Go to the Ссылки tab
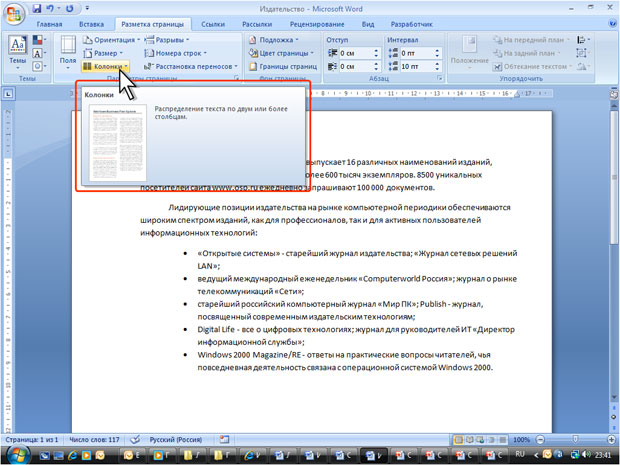 click(213, 24)
